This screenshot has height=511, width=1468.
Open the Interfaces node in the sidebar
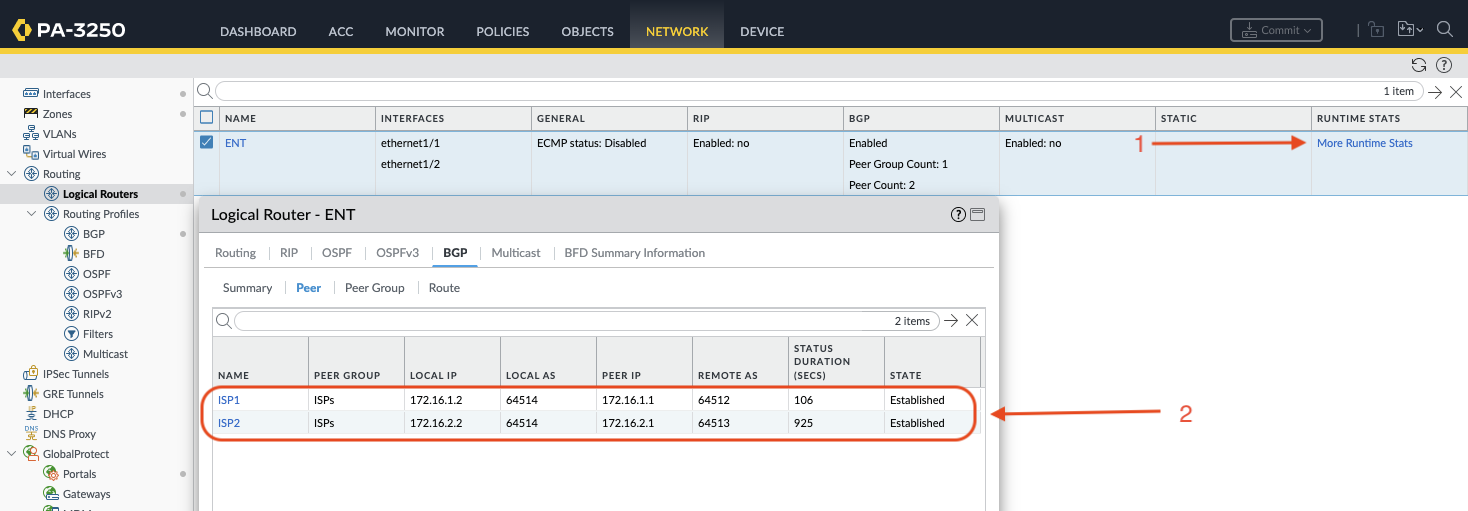(x=66, y=94)
